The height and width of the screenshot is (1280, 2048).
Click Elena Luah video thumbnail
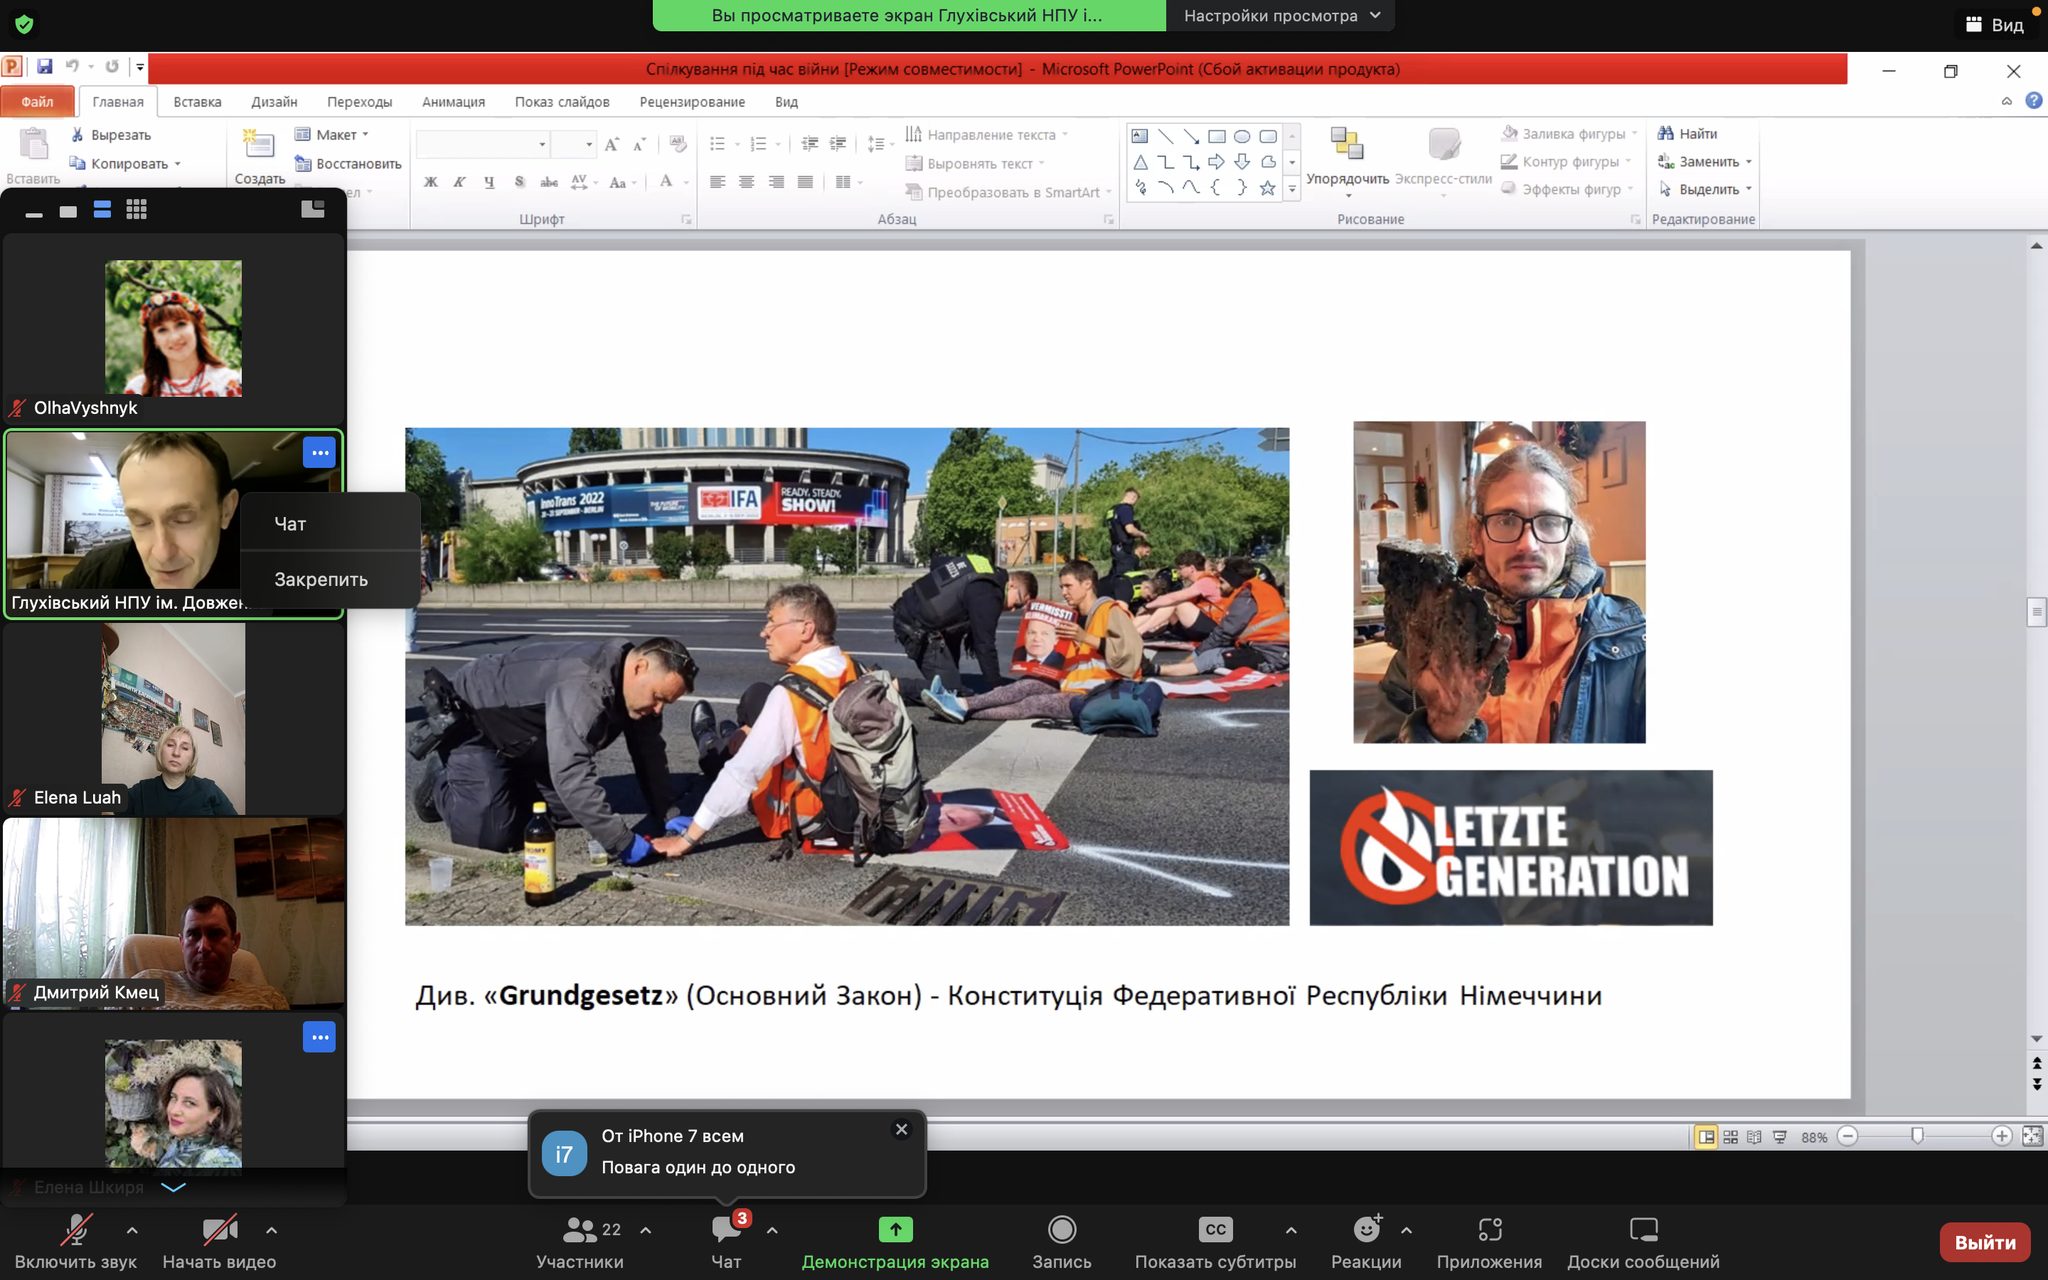pos(173,718)
